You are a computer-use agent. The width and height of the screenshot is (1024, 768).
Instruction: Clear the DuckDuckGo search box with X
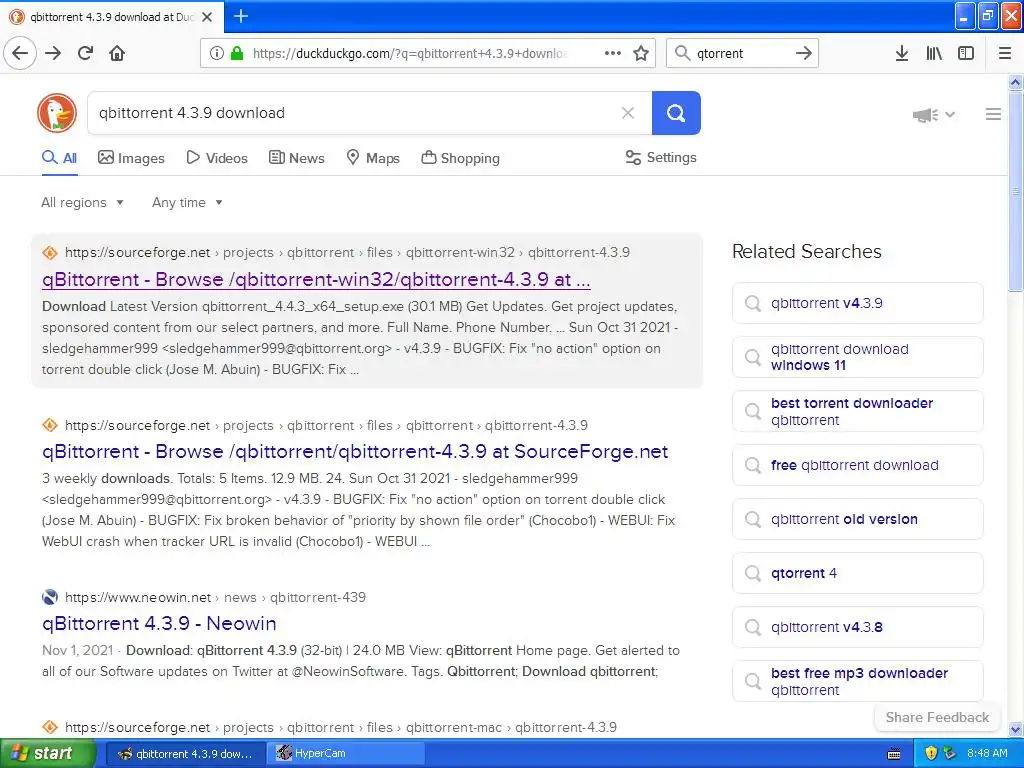tap(628, 113)
